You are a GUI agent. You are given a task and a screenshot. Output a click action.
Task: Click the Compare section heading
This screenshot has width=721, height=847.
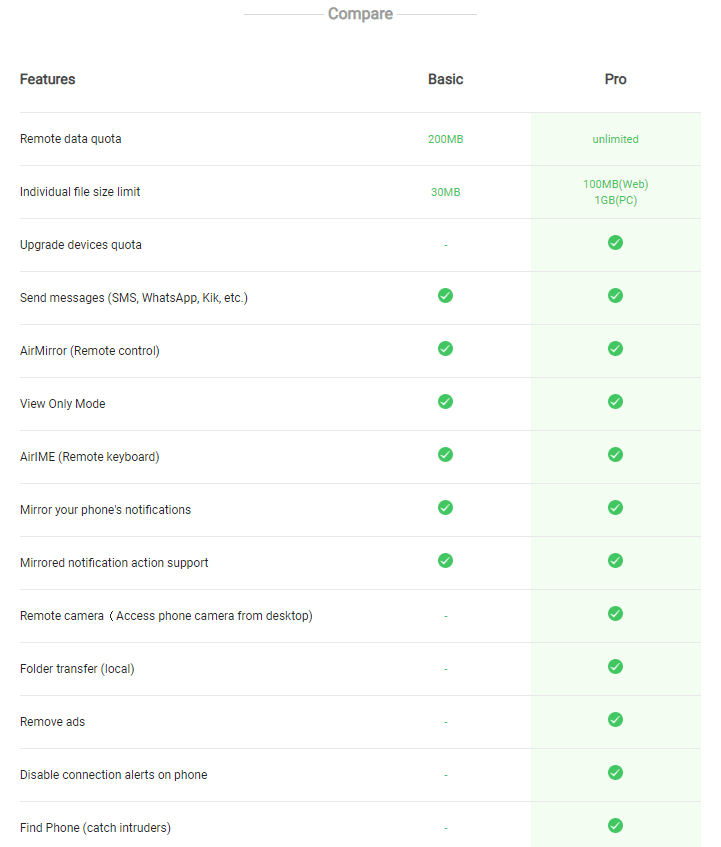click(360, 14)
